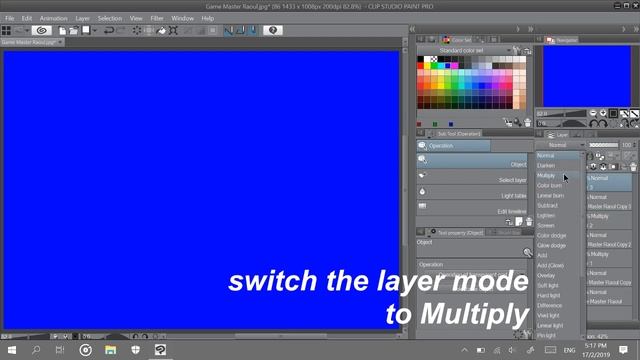Switch to the Navigator panel tab
640x360 pixels.
[562, 40]
